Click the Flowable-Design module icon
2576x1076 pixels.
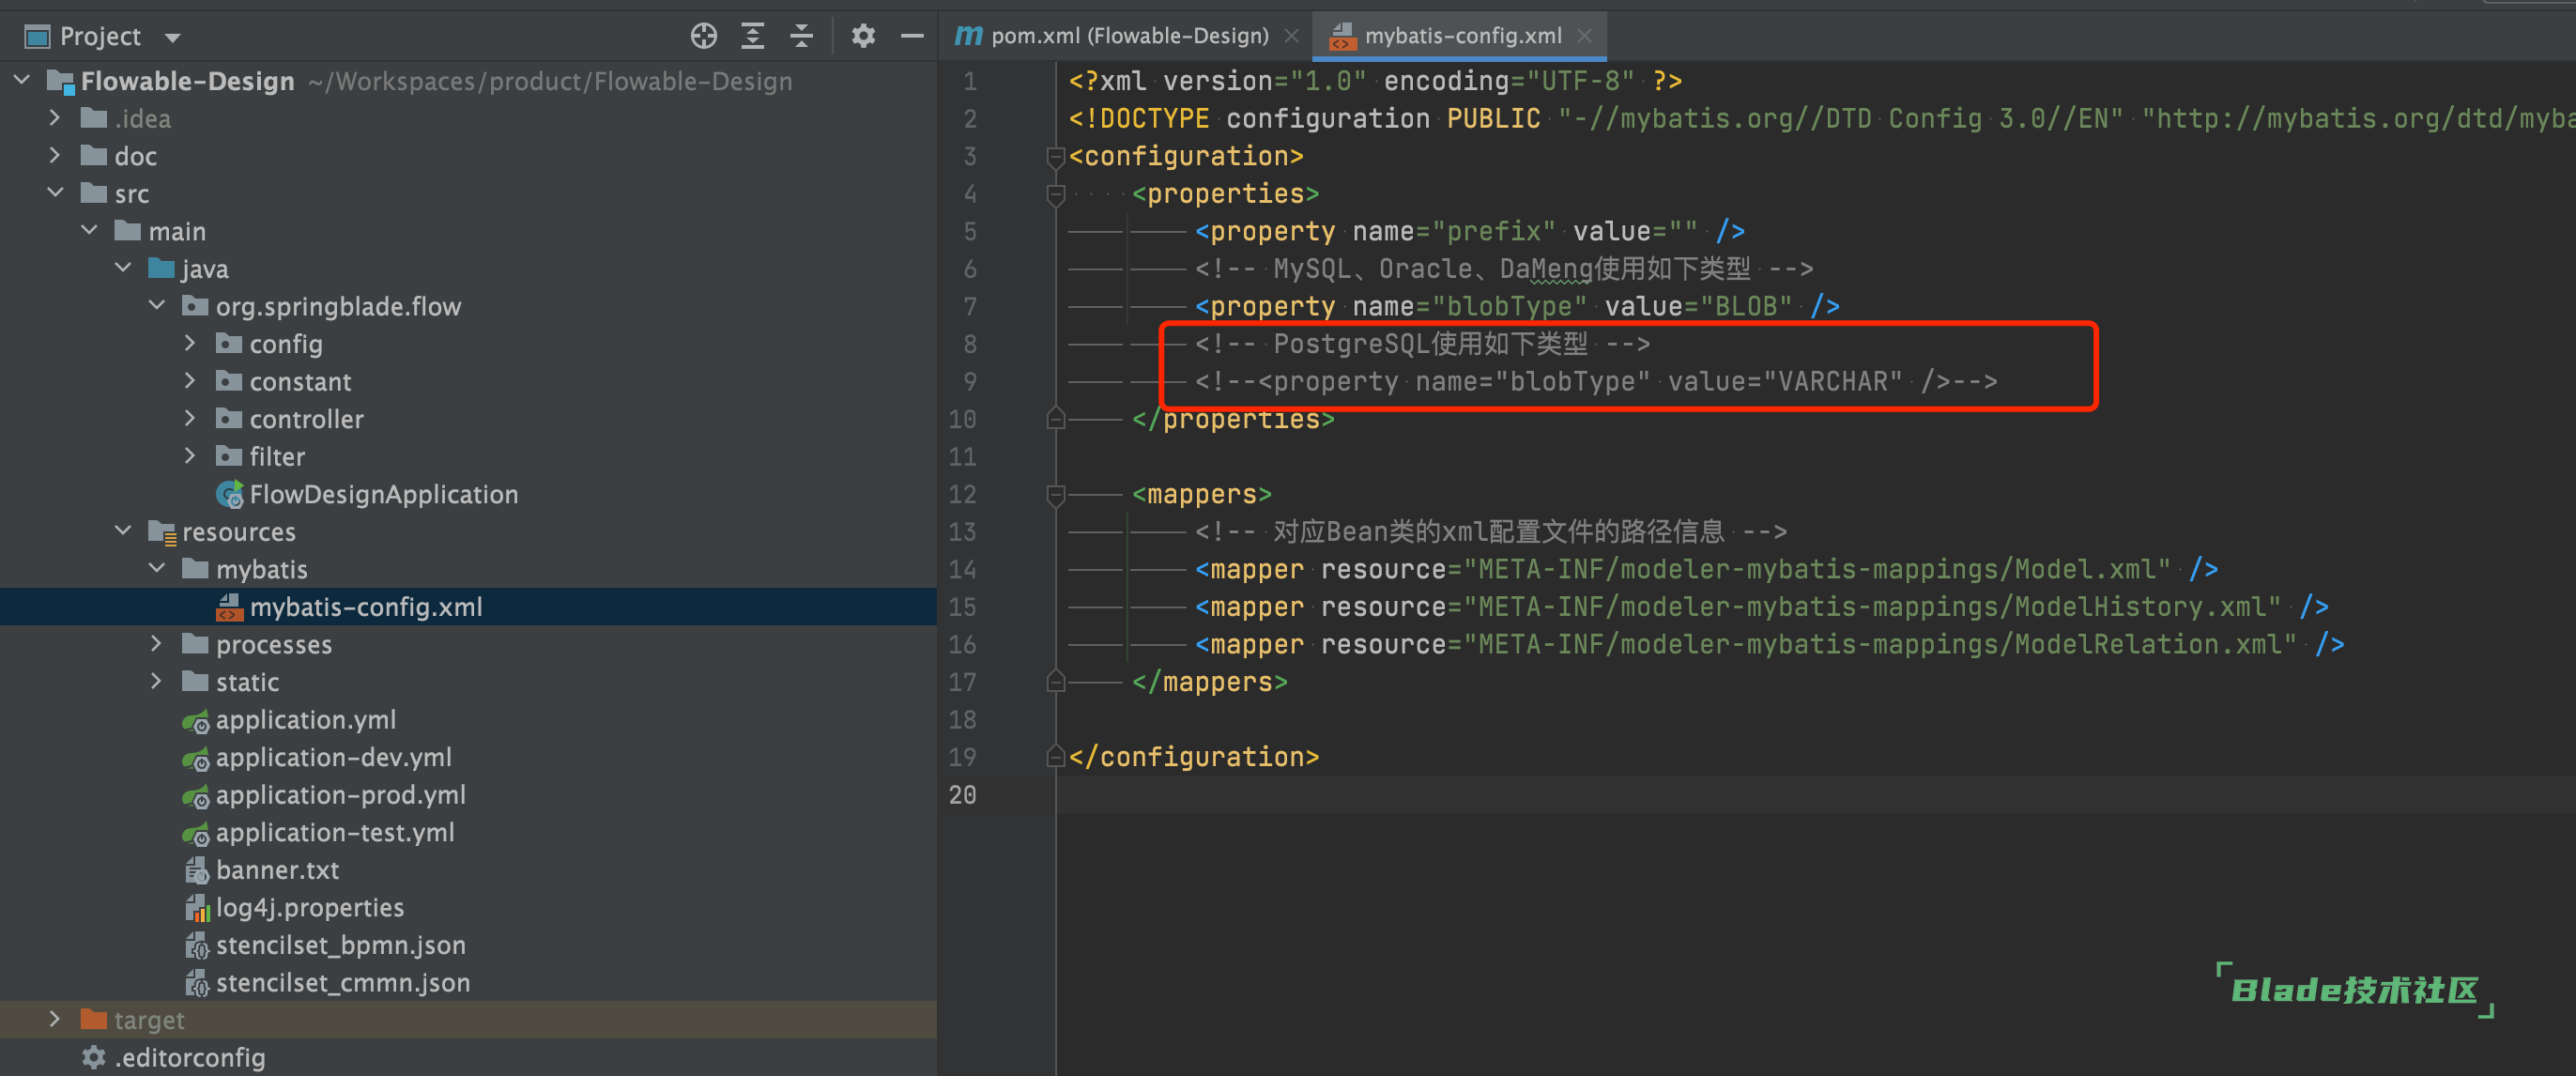click(61, 81)
